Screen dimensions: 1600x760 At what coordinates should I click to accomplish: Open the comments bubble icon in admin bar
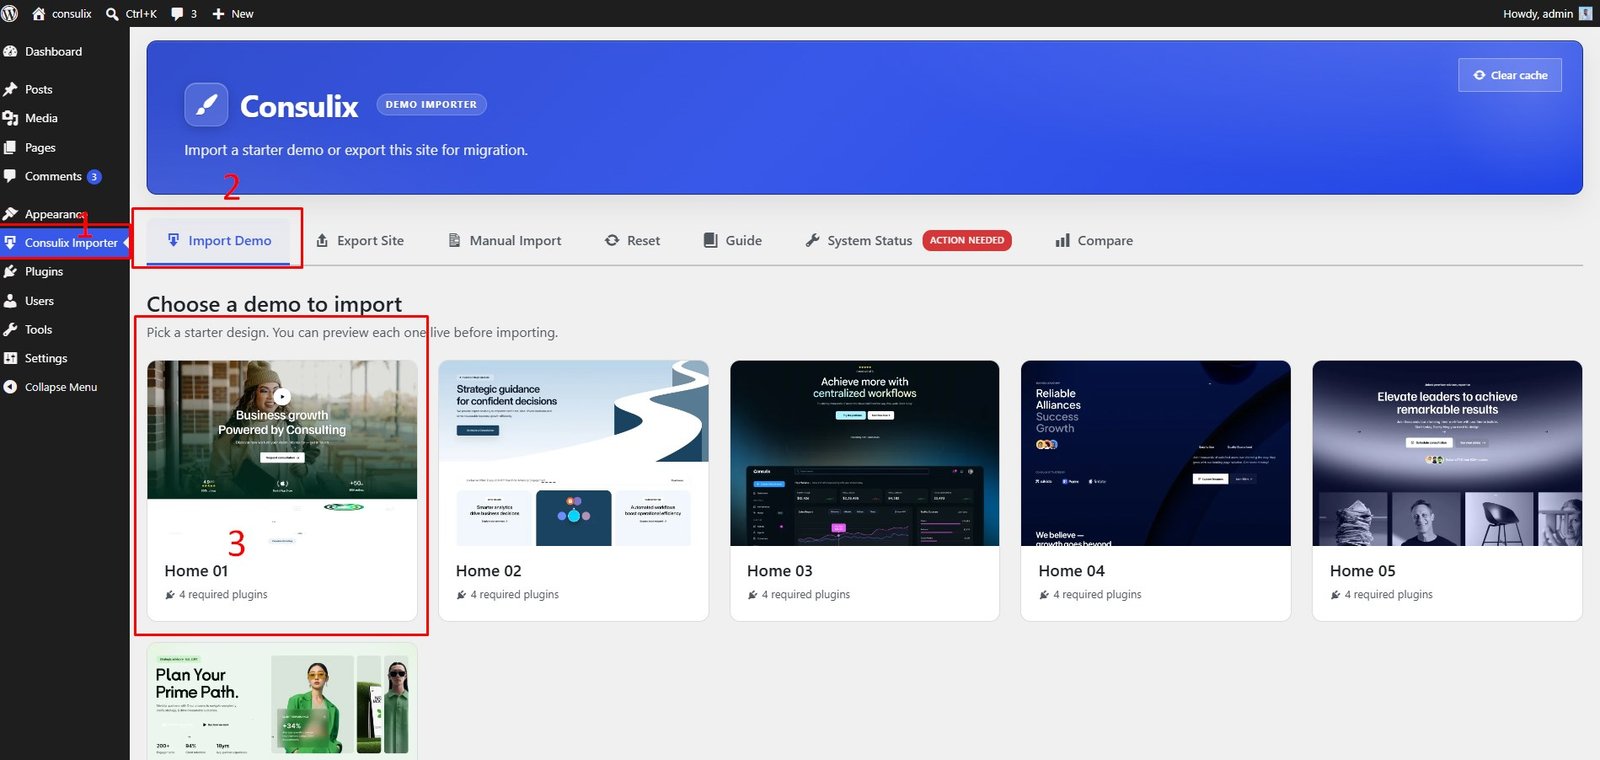point(177,14)
